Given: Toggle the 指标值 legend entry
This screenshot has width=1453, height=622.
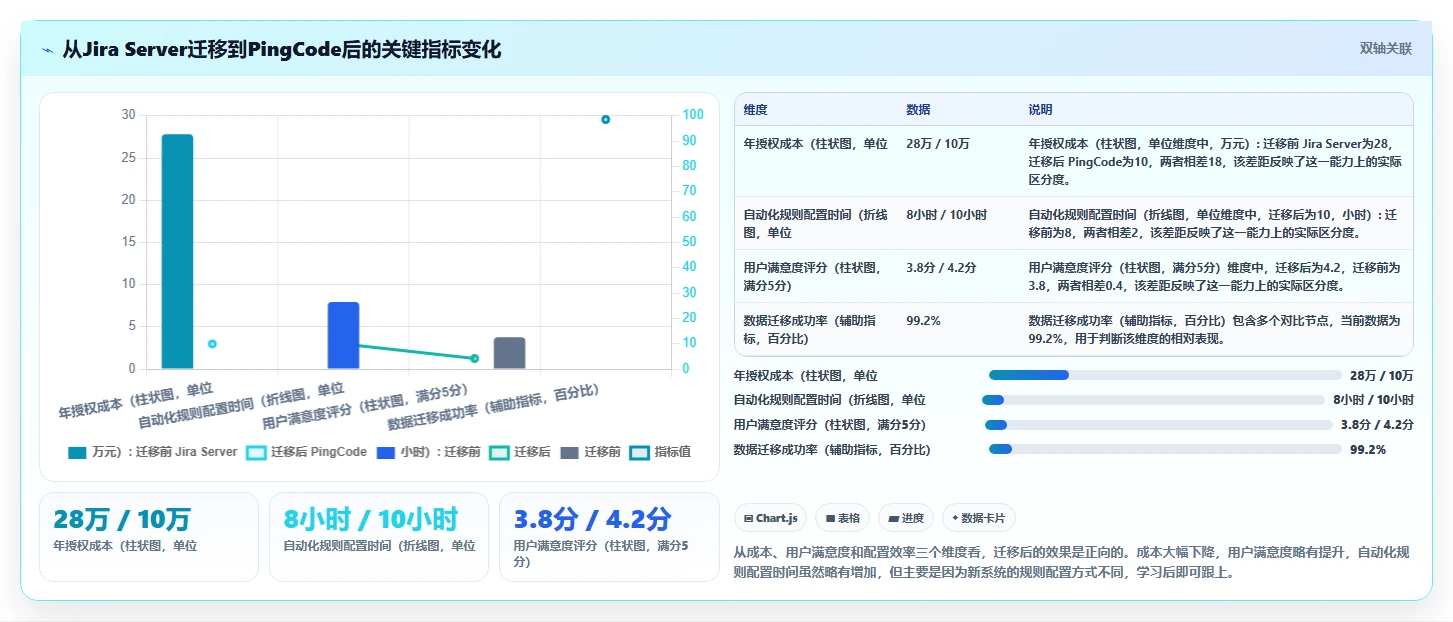Looking at the screenshot, I should pyautogui.click(x=660, y=452).
